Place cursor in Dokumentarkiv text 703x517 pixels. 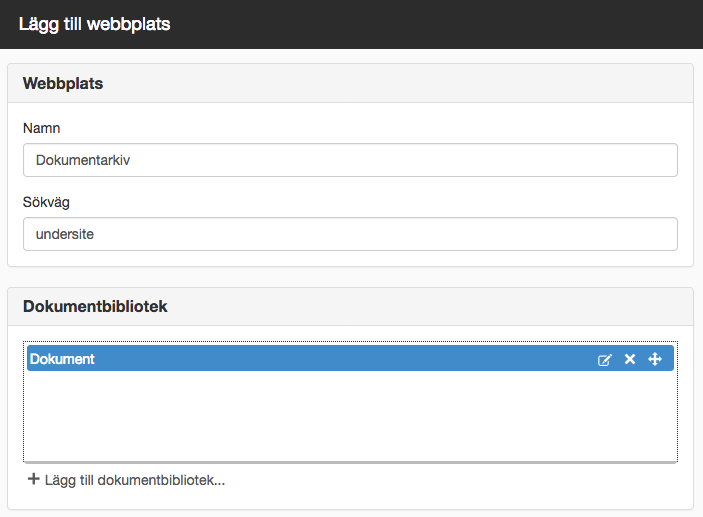(x=83, y=160)
